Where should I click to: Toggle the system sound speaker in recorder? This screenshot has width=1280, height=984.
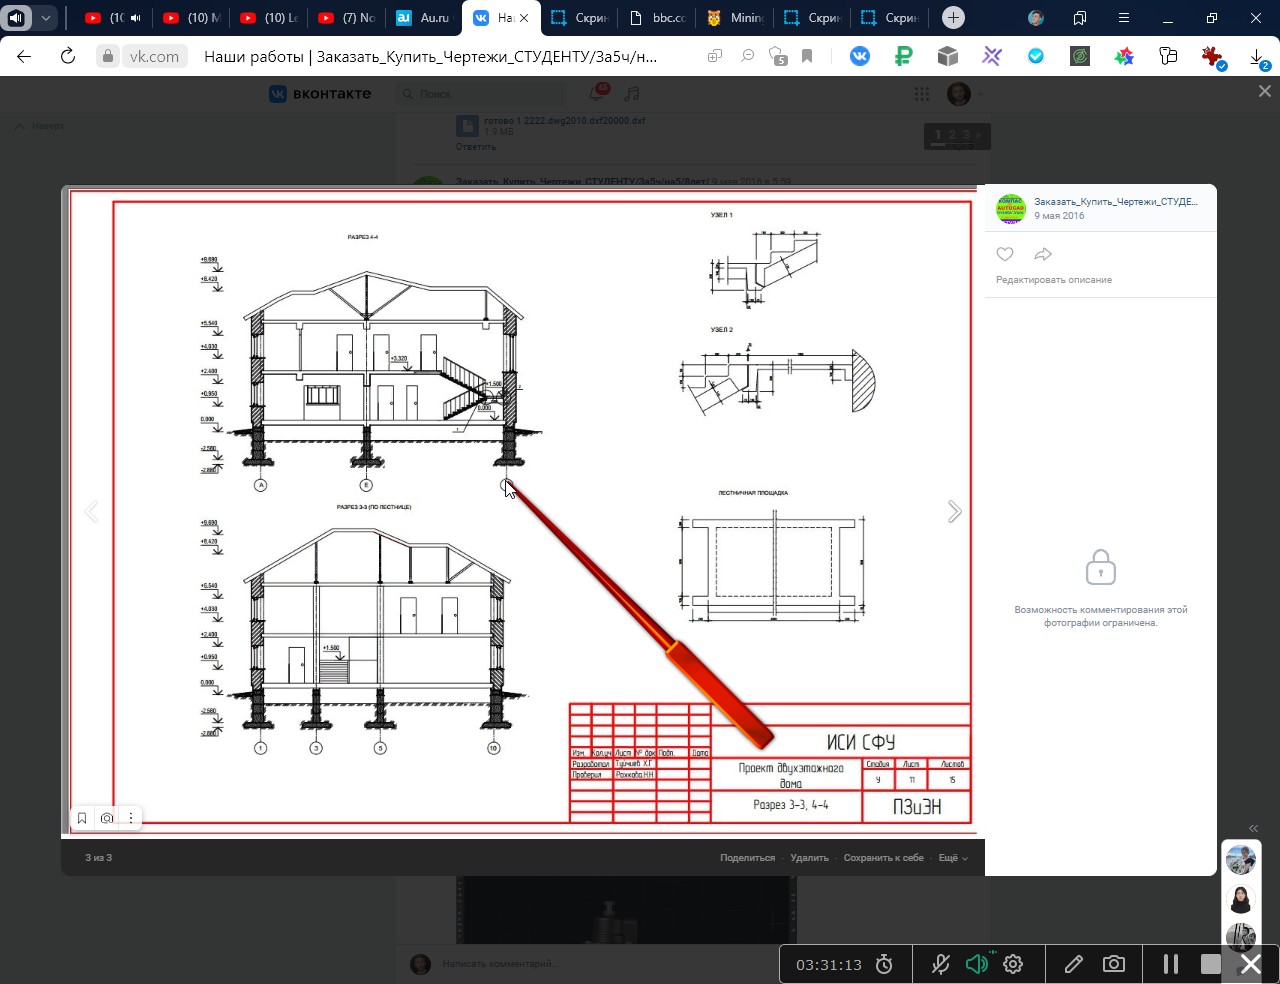tap(977, 964)
